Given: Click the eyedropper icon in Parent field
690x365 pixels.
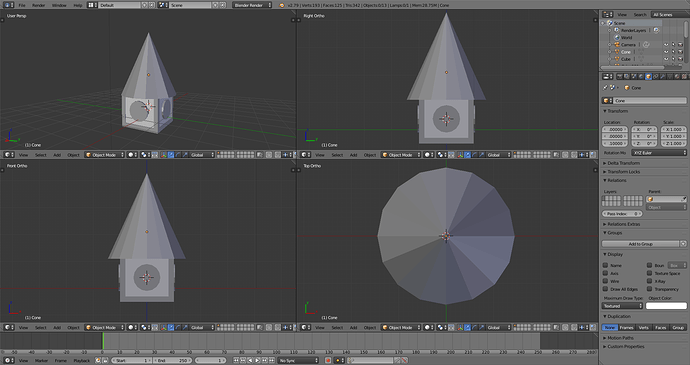Looking at the screenshot, I should 683,199.
